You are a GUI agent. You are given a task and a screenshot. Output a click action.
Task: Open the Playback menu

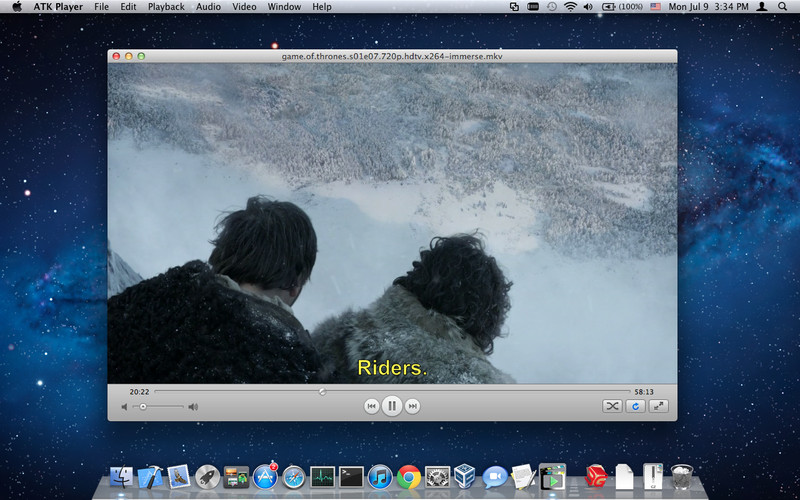click(x=166, y=7)
